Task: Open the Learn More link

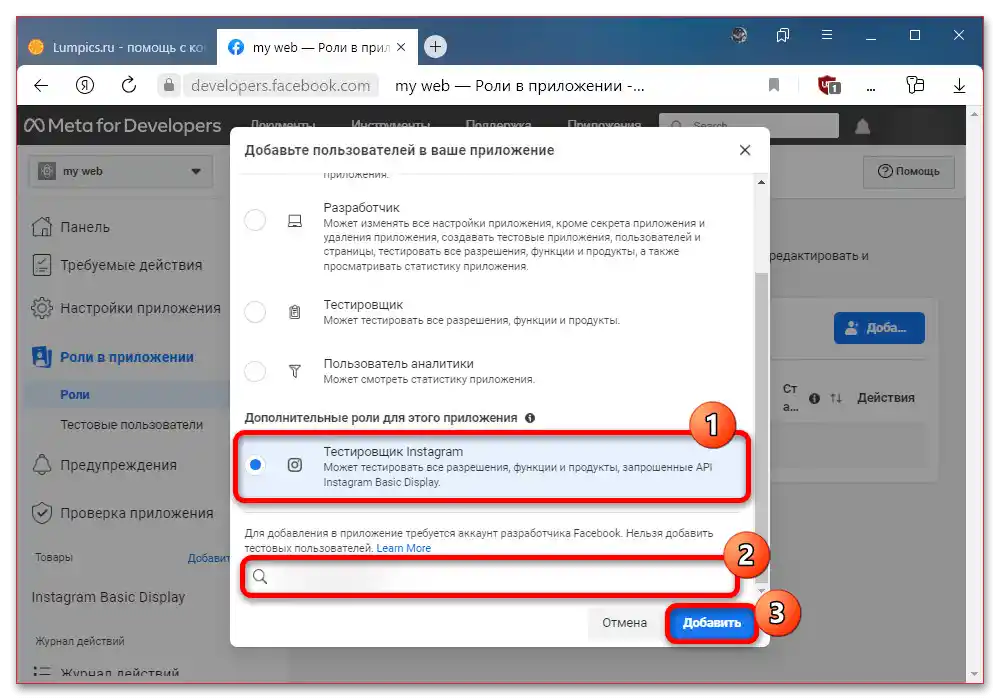Action: (x=404, y=547)
